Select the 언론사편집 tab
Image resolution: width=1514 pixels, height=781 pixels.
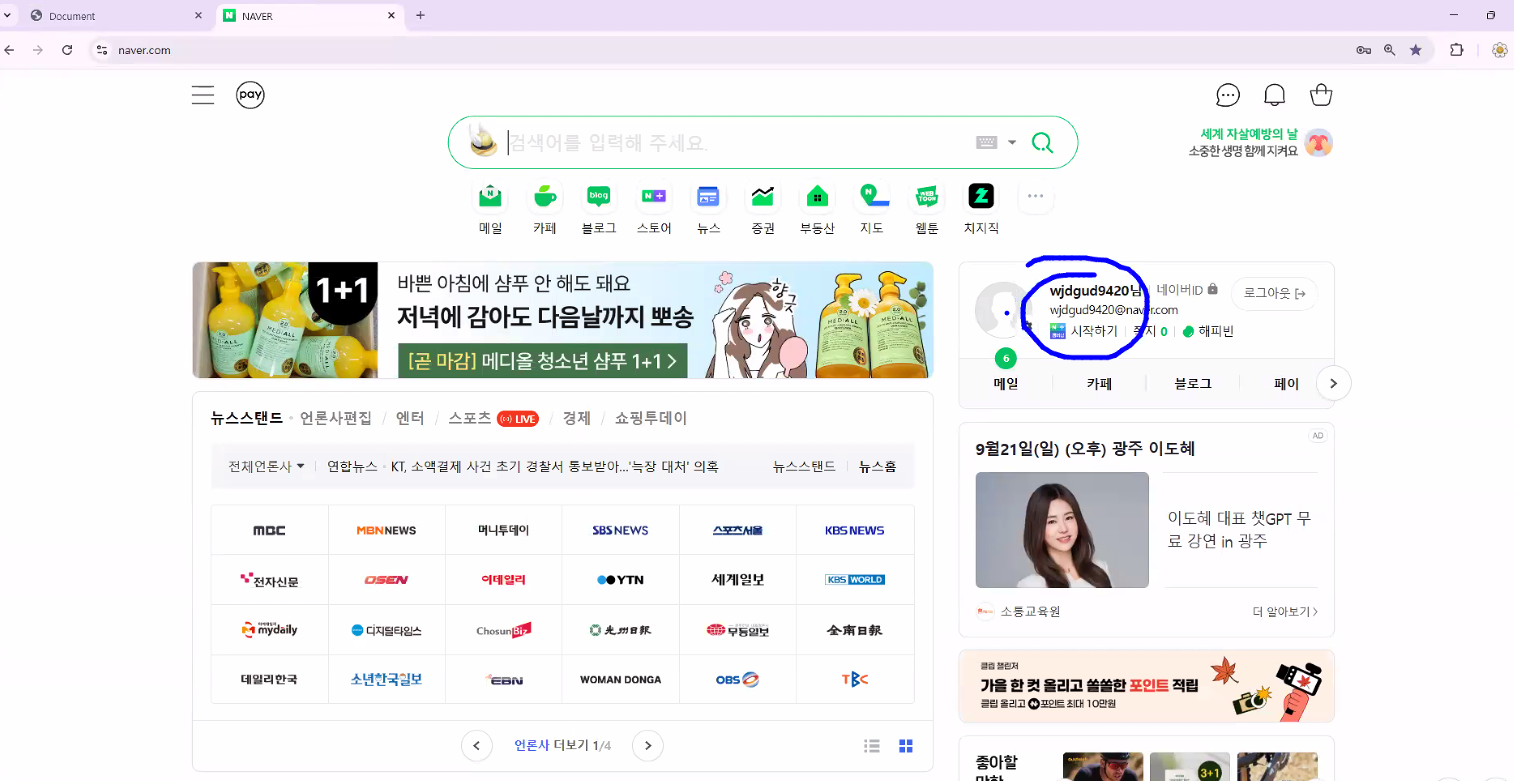click(x=336, y=418)
